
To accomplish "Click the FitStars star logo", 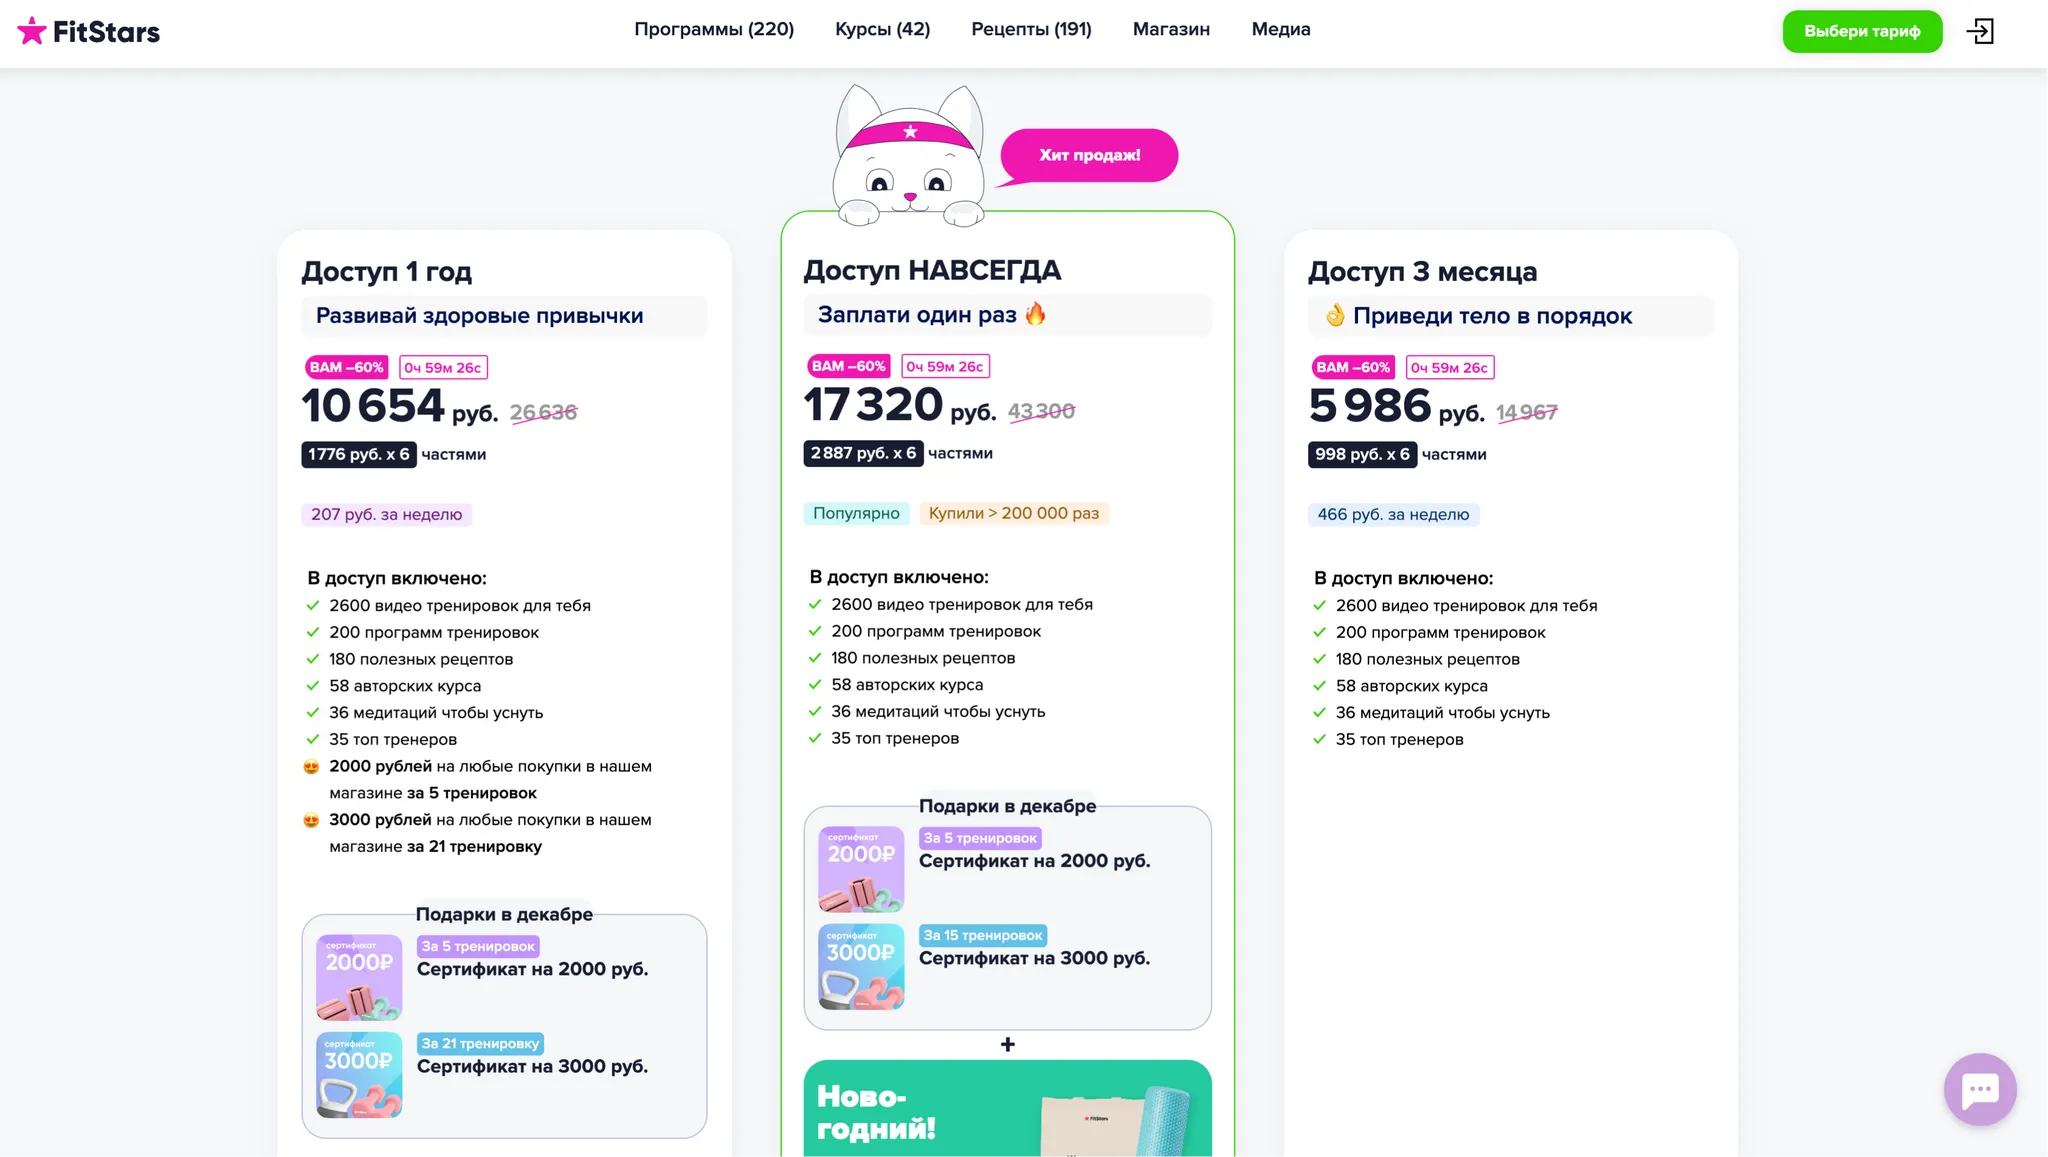I will pyautogui.click(x=32, y=31).
